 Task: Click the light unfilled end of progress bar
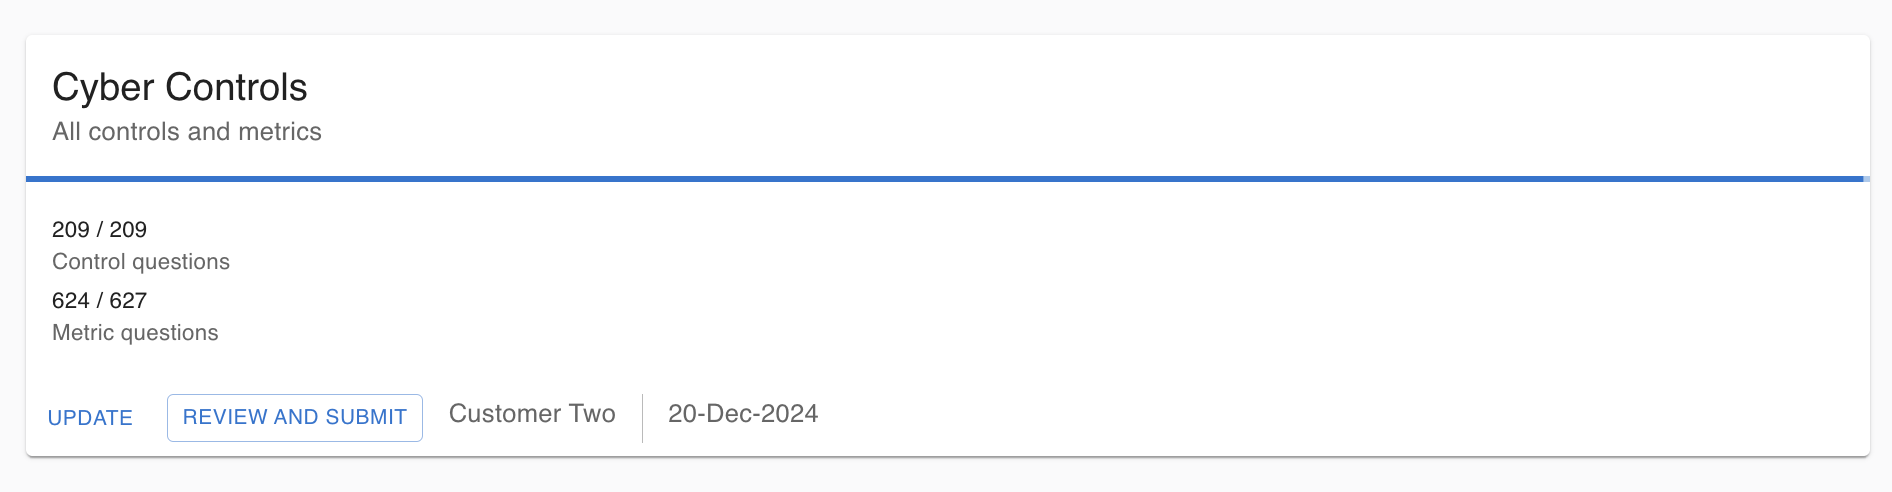(1866, 179)
